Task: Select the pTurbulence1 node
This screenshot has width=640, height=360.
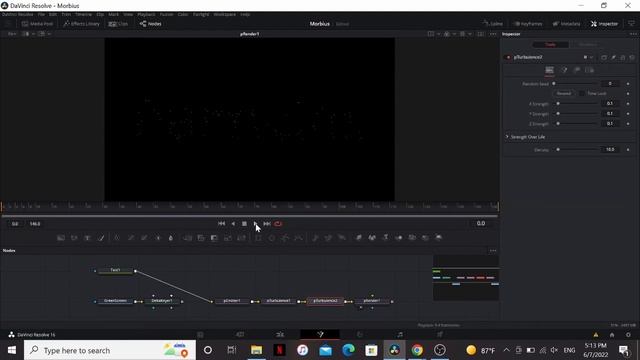Action: tap(278, 301)
